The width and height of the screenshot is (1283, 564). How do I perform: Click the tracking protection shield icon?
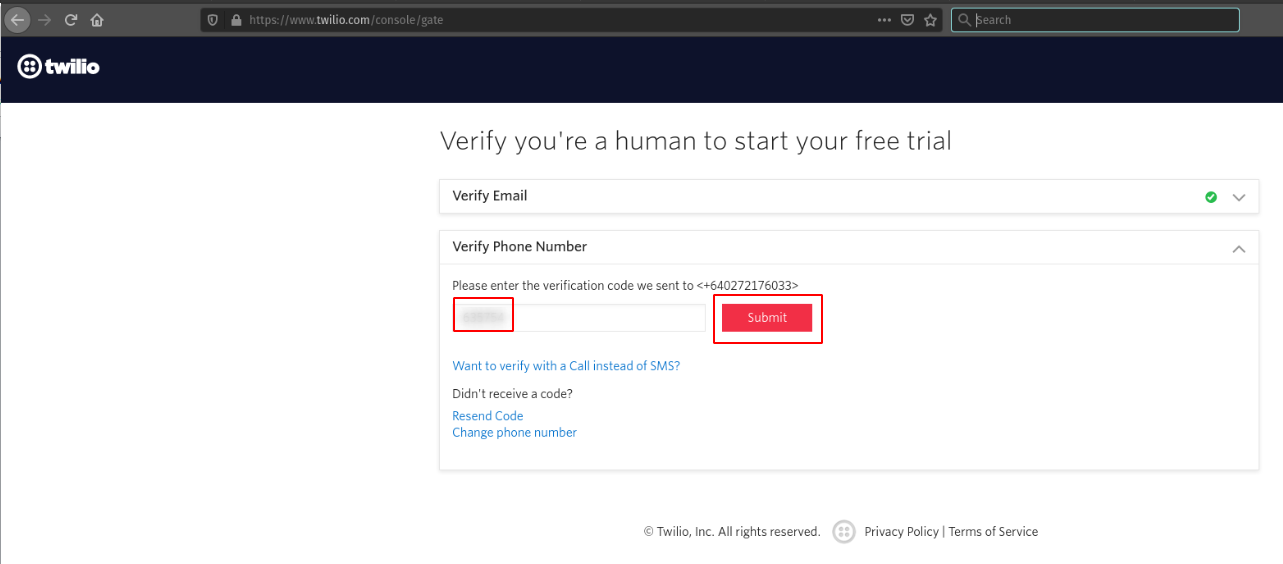coord(212,20)
